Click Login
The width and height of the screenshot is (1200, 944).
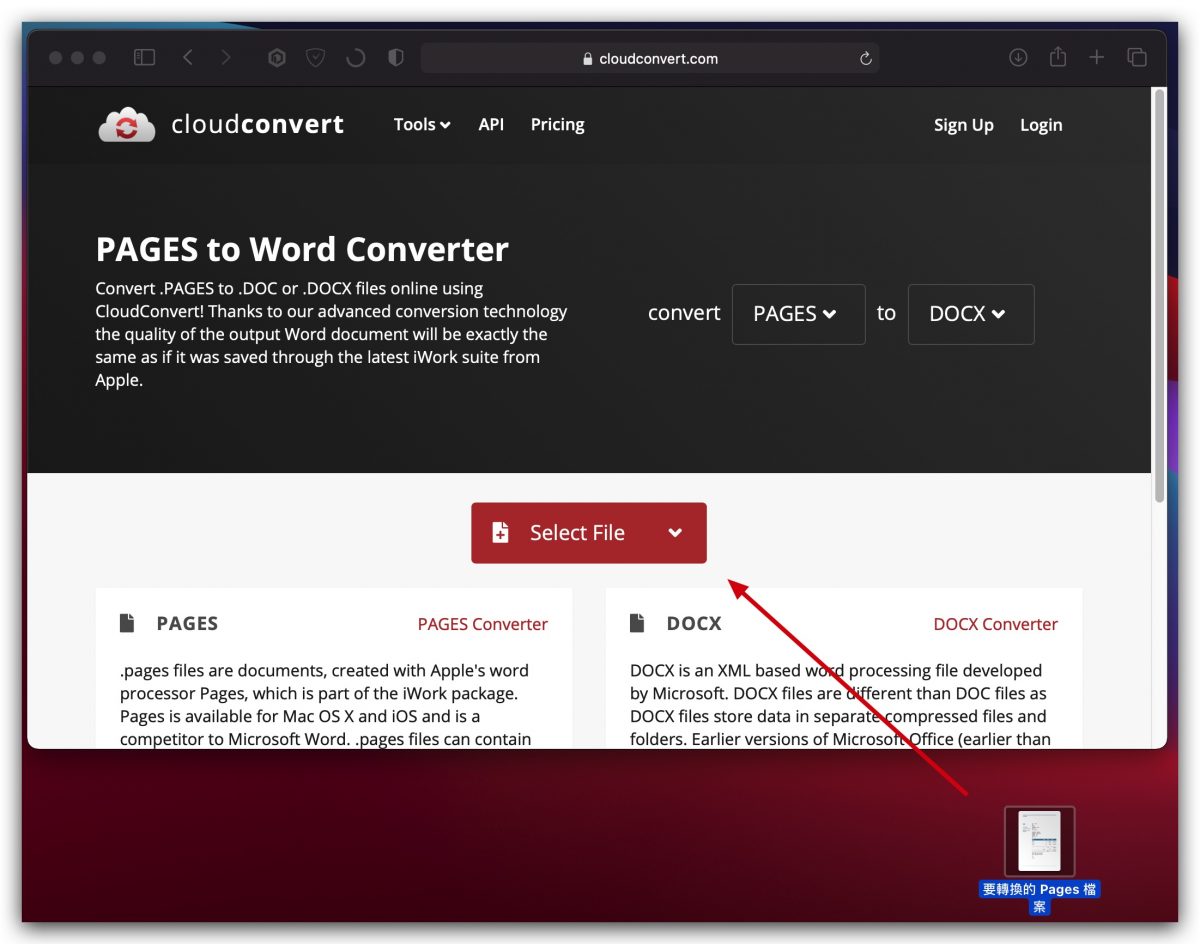(x=1041, y=125)
